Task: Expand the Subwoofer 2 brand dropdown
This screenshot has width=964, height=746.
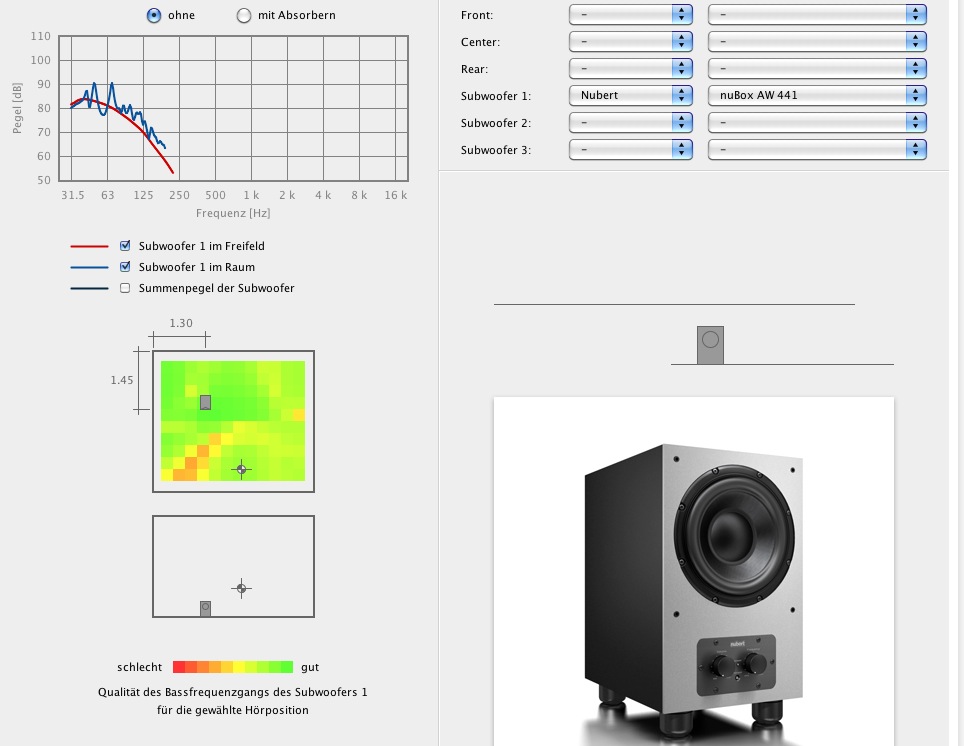Action: pyautogui.click(x=630, y=122)
